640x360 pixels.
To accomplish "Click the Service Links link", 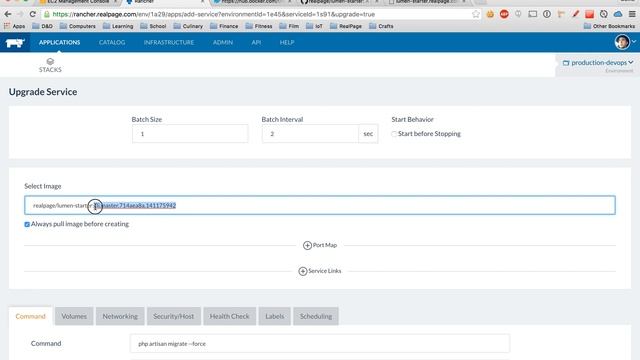I will [324, 271].
